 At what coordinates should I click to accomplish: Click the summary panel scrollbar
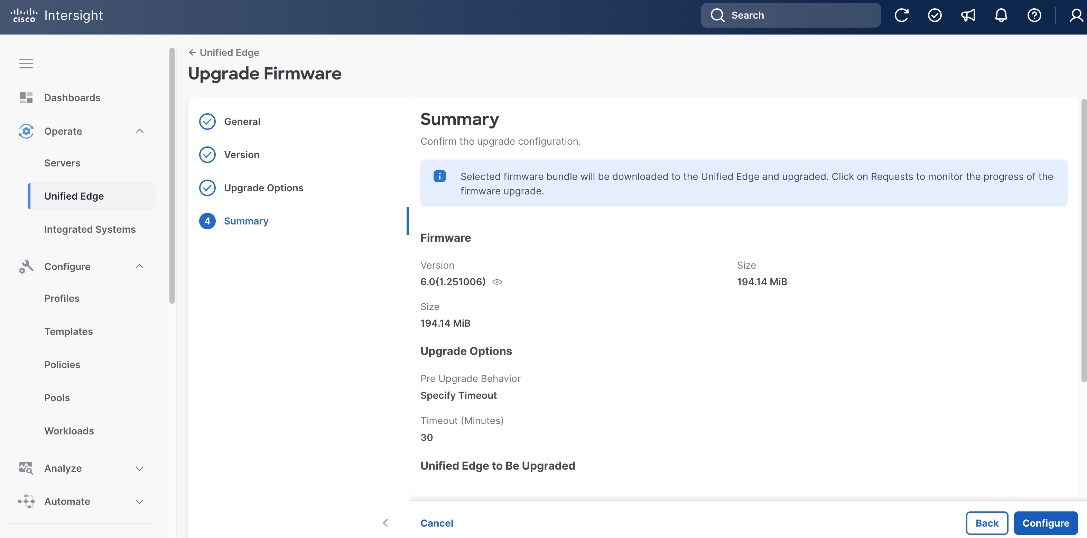pyautogui.click(x=1084, y=240)
